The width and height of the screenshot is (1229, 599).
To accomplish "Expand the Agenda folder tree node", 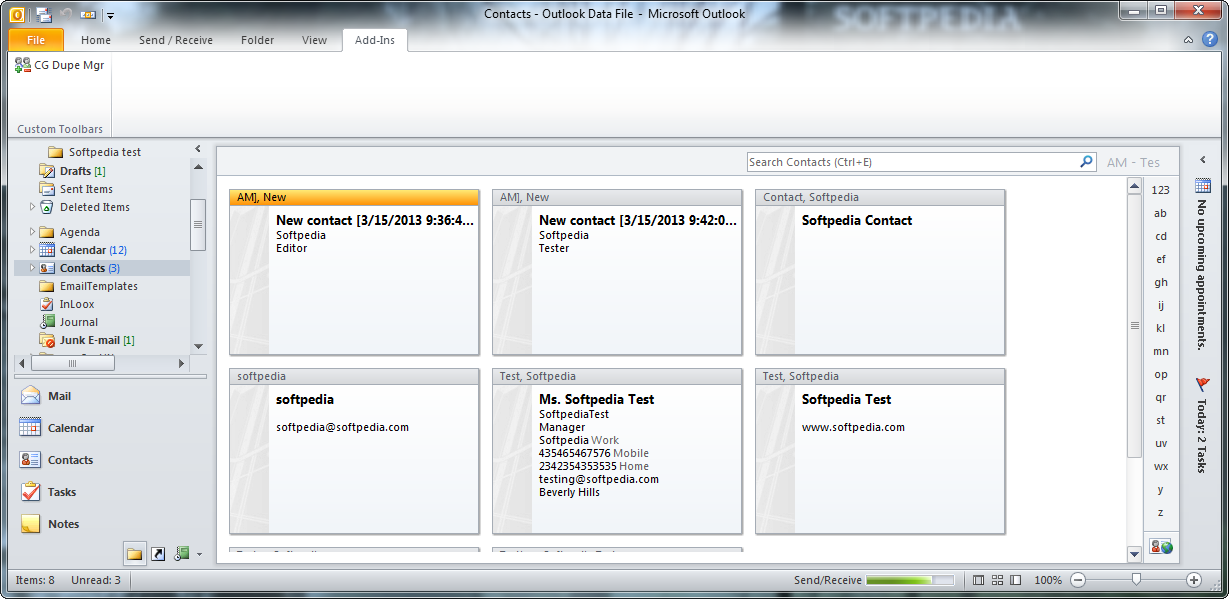I will pos(32,232).
